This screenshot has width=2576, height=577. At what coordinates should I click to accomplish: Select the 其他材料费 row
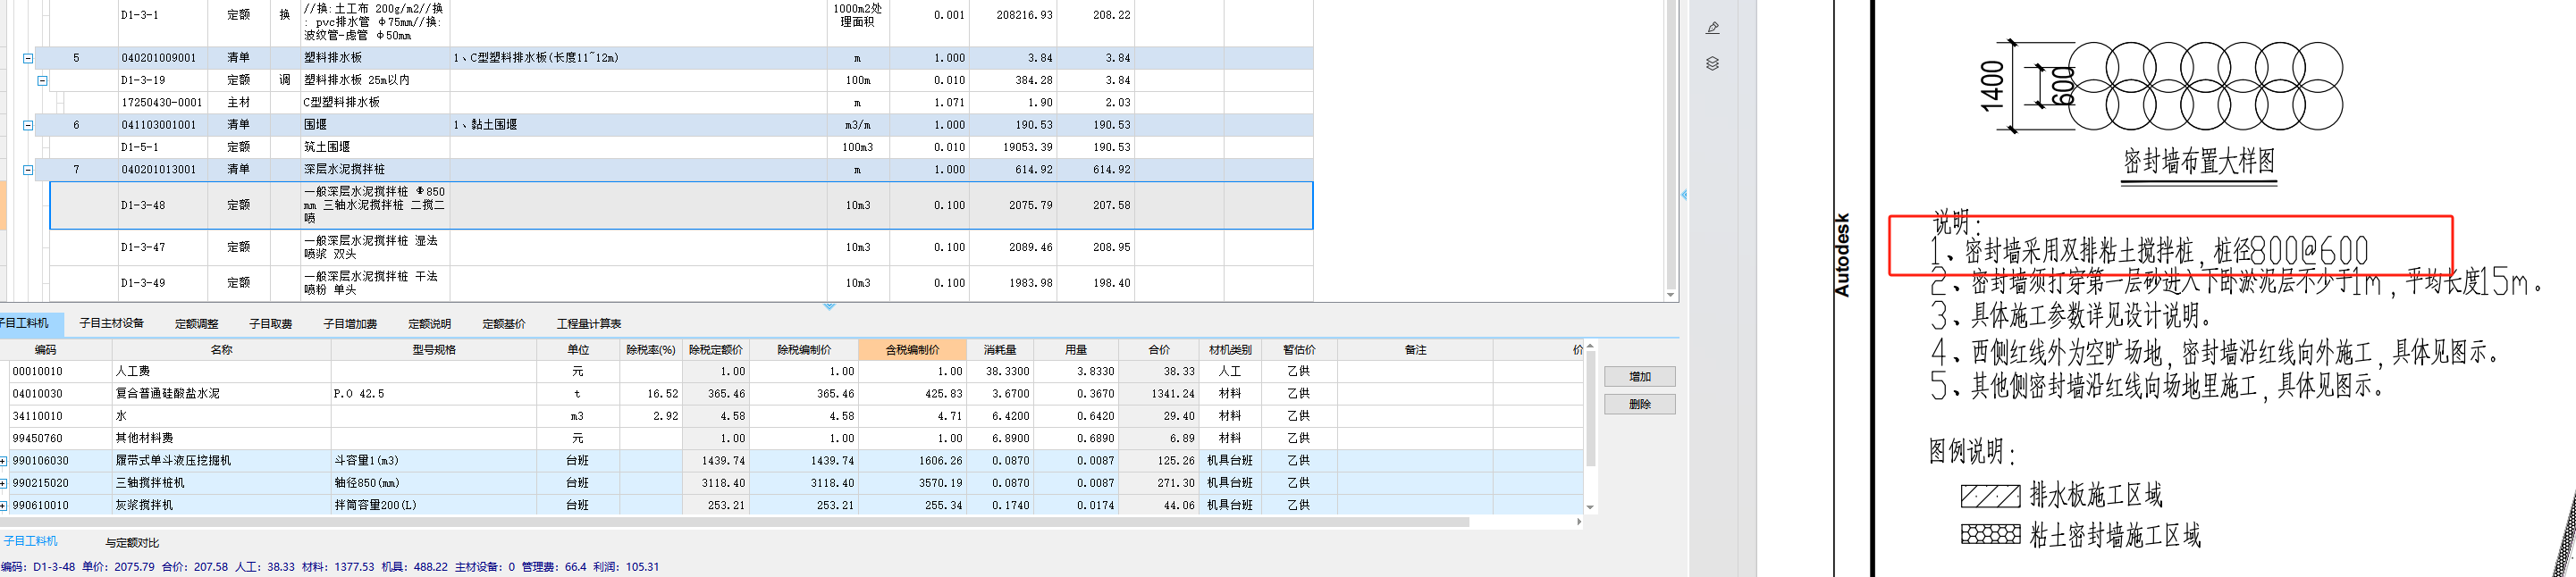click(x=792, y=438)
